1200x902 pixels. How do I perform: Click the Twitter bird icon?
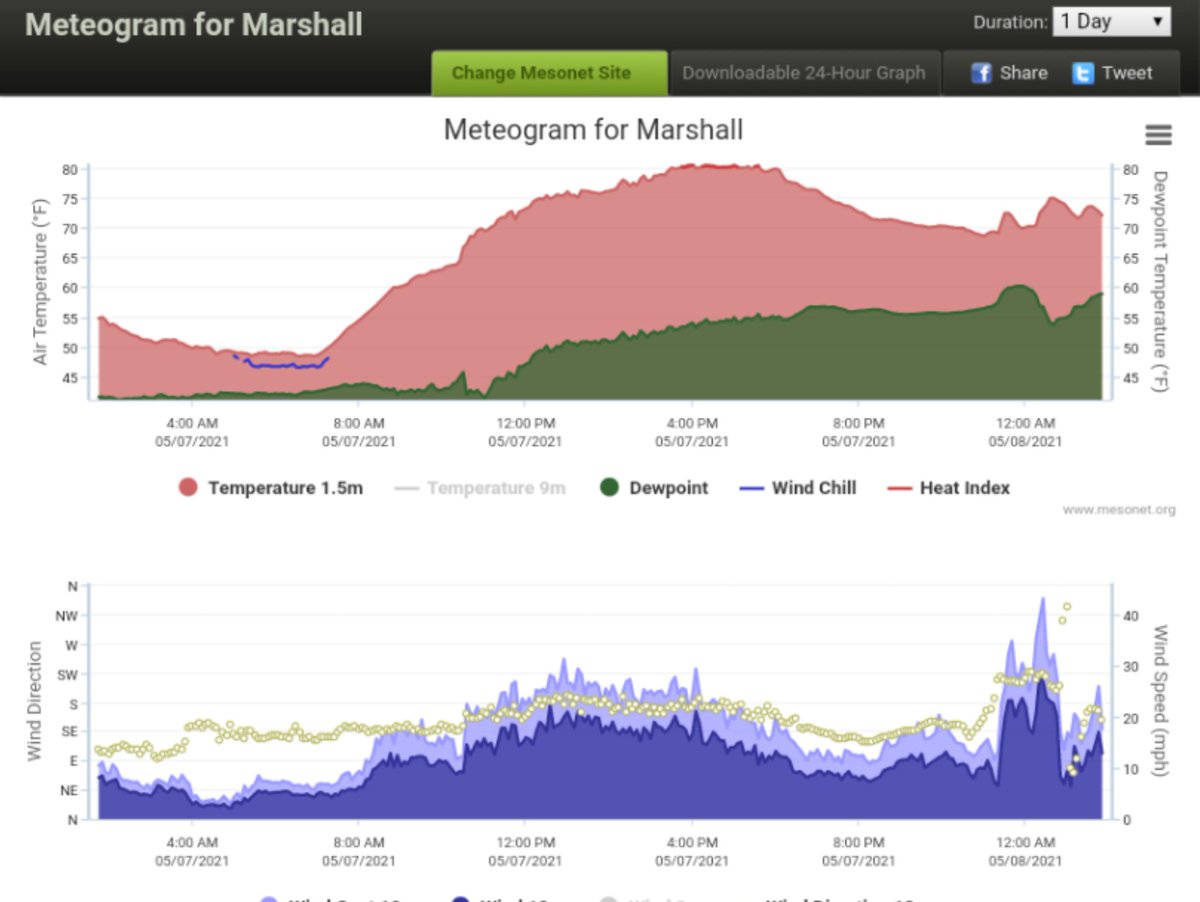pyautogui.click(x=1082, y=73)
